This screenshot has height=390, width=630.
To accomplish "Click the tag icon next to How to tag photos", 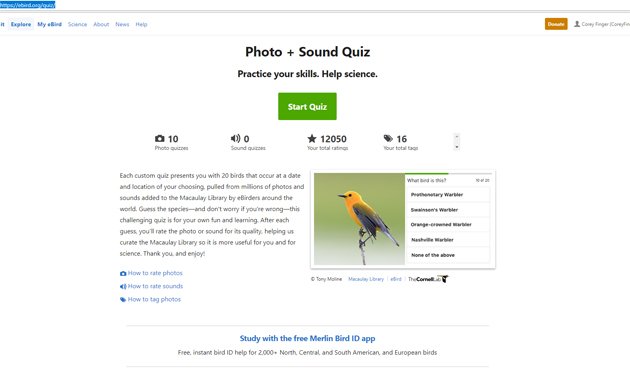I will tap(123, 300).
